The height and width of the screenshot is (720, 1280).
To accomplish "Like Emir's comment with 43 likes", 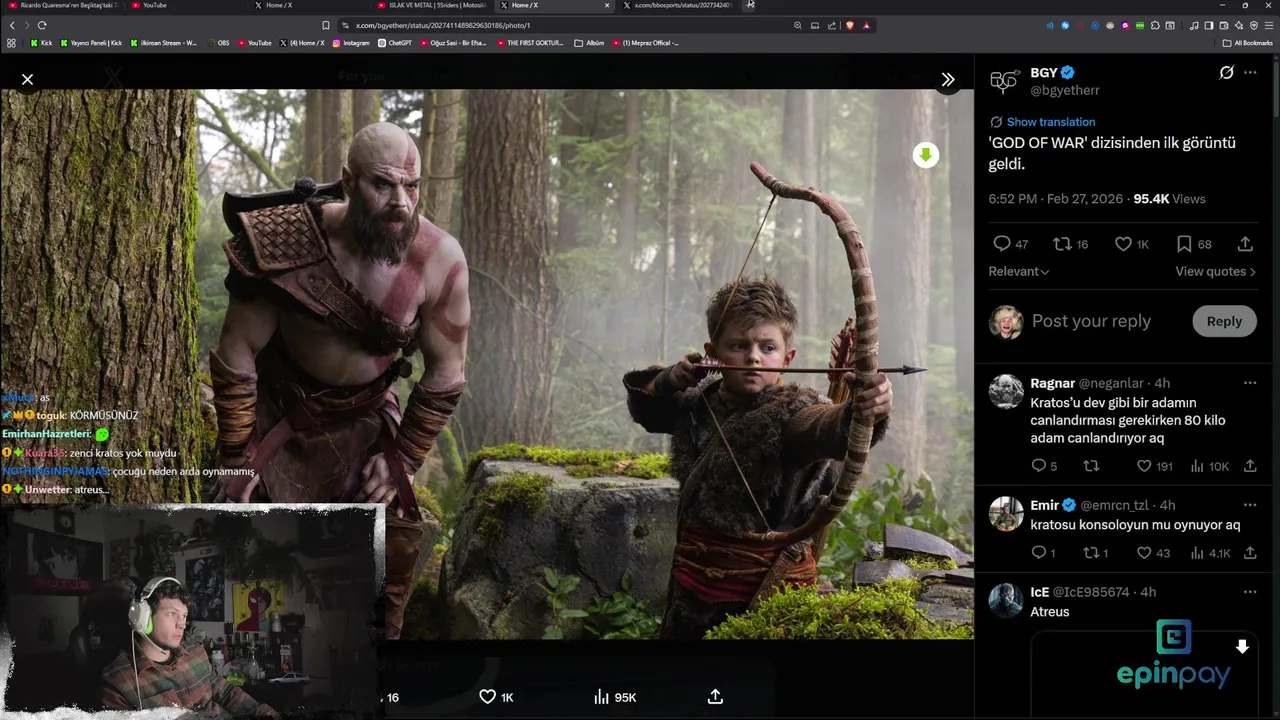I will [x=1144, y=553].
